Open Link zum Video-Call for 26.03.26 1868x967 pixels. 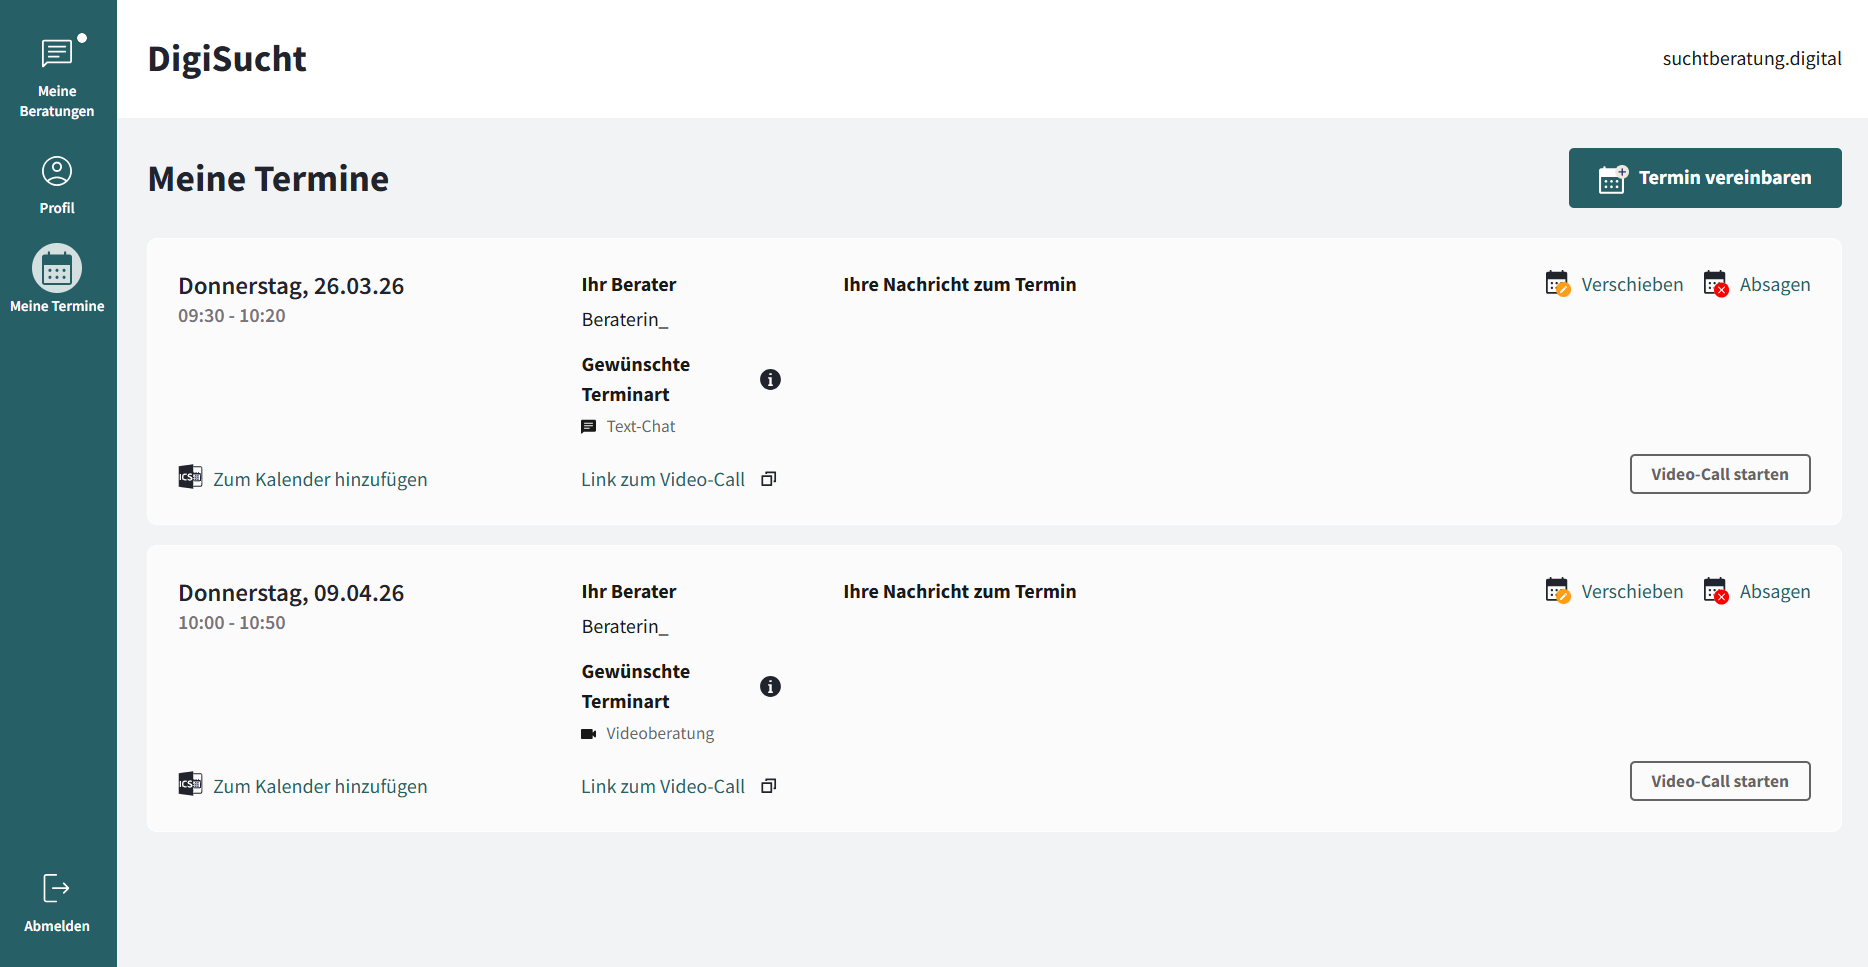coord(663,479)
